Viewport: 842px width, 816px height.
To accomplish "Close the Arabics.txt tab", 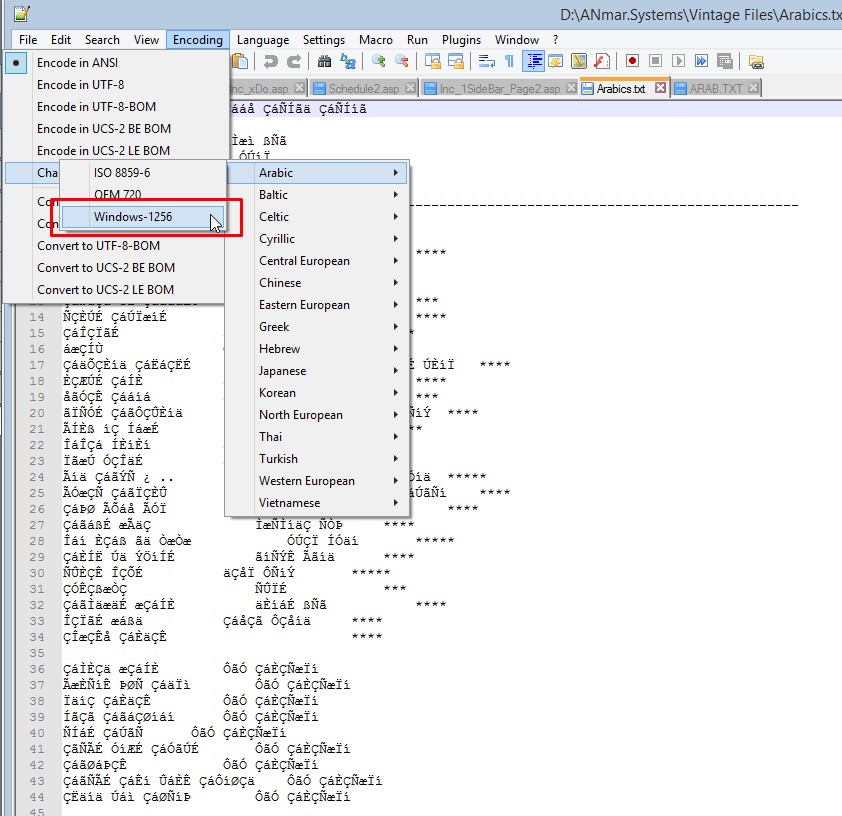I will coord(660,88).
